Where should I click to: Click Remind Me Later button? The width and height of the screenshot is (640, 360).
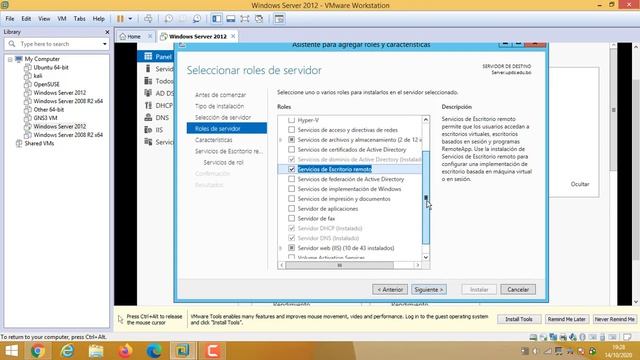[567, 319]
